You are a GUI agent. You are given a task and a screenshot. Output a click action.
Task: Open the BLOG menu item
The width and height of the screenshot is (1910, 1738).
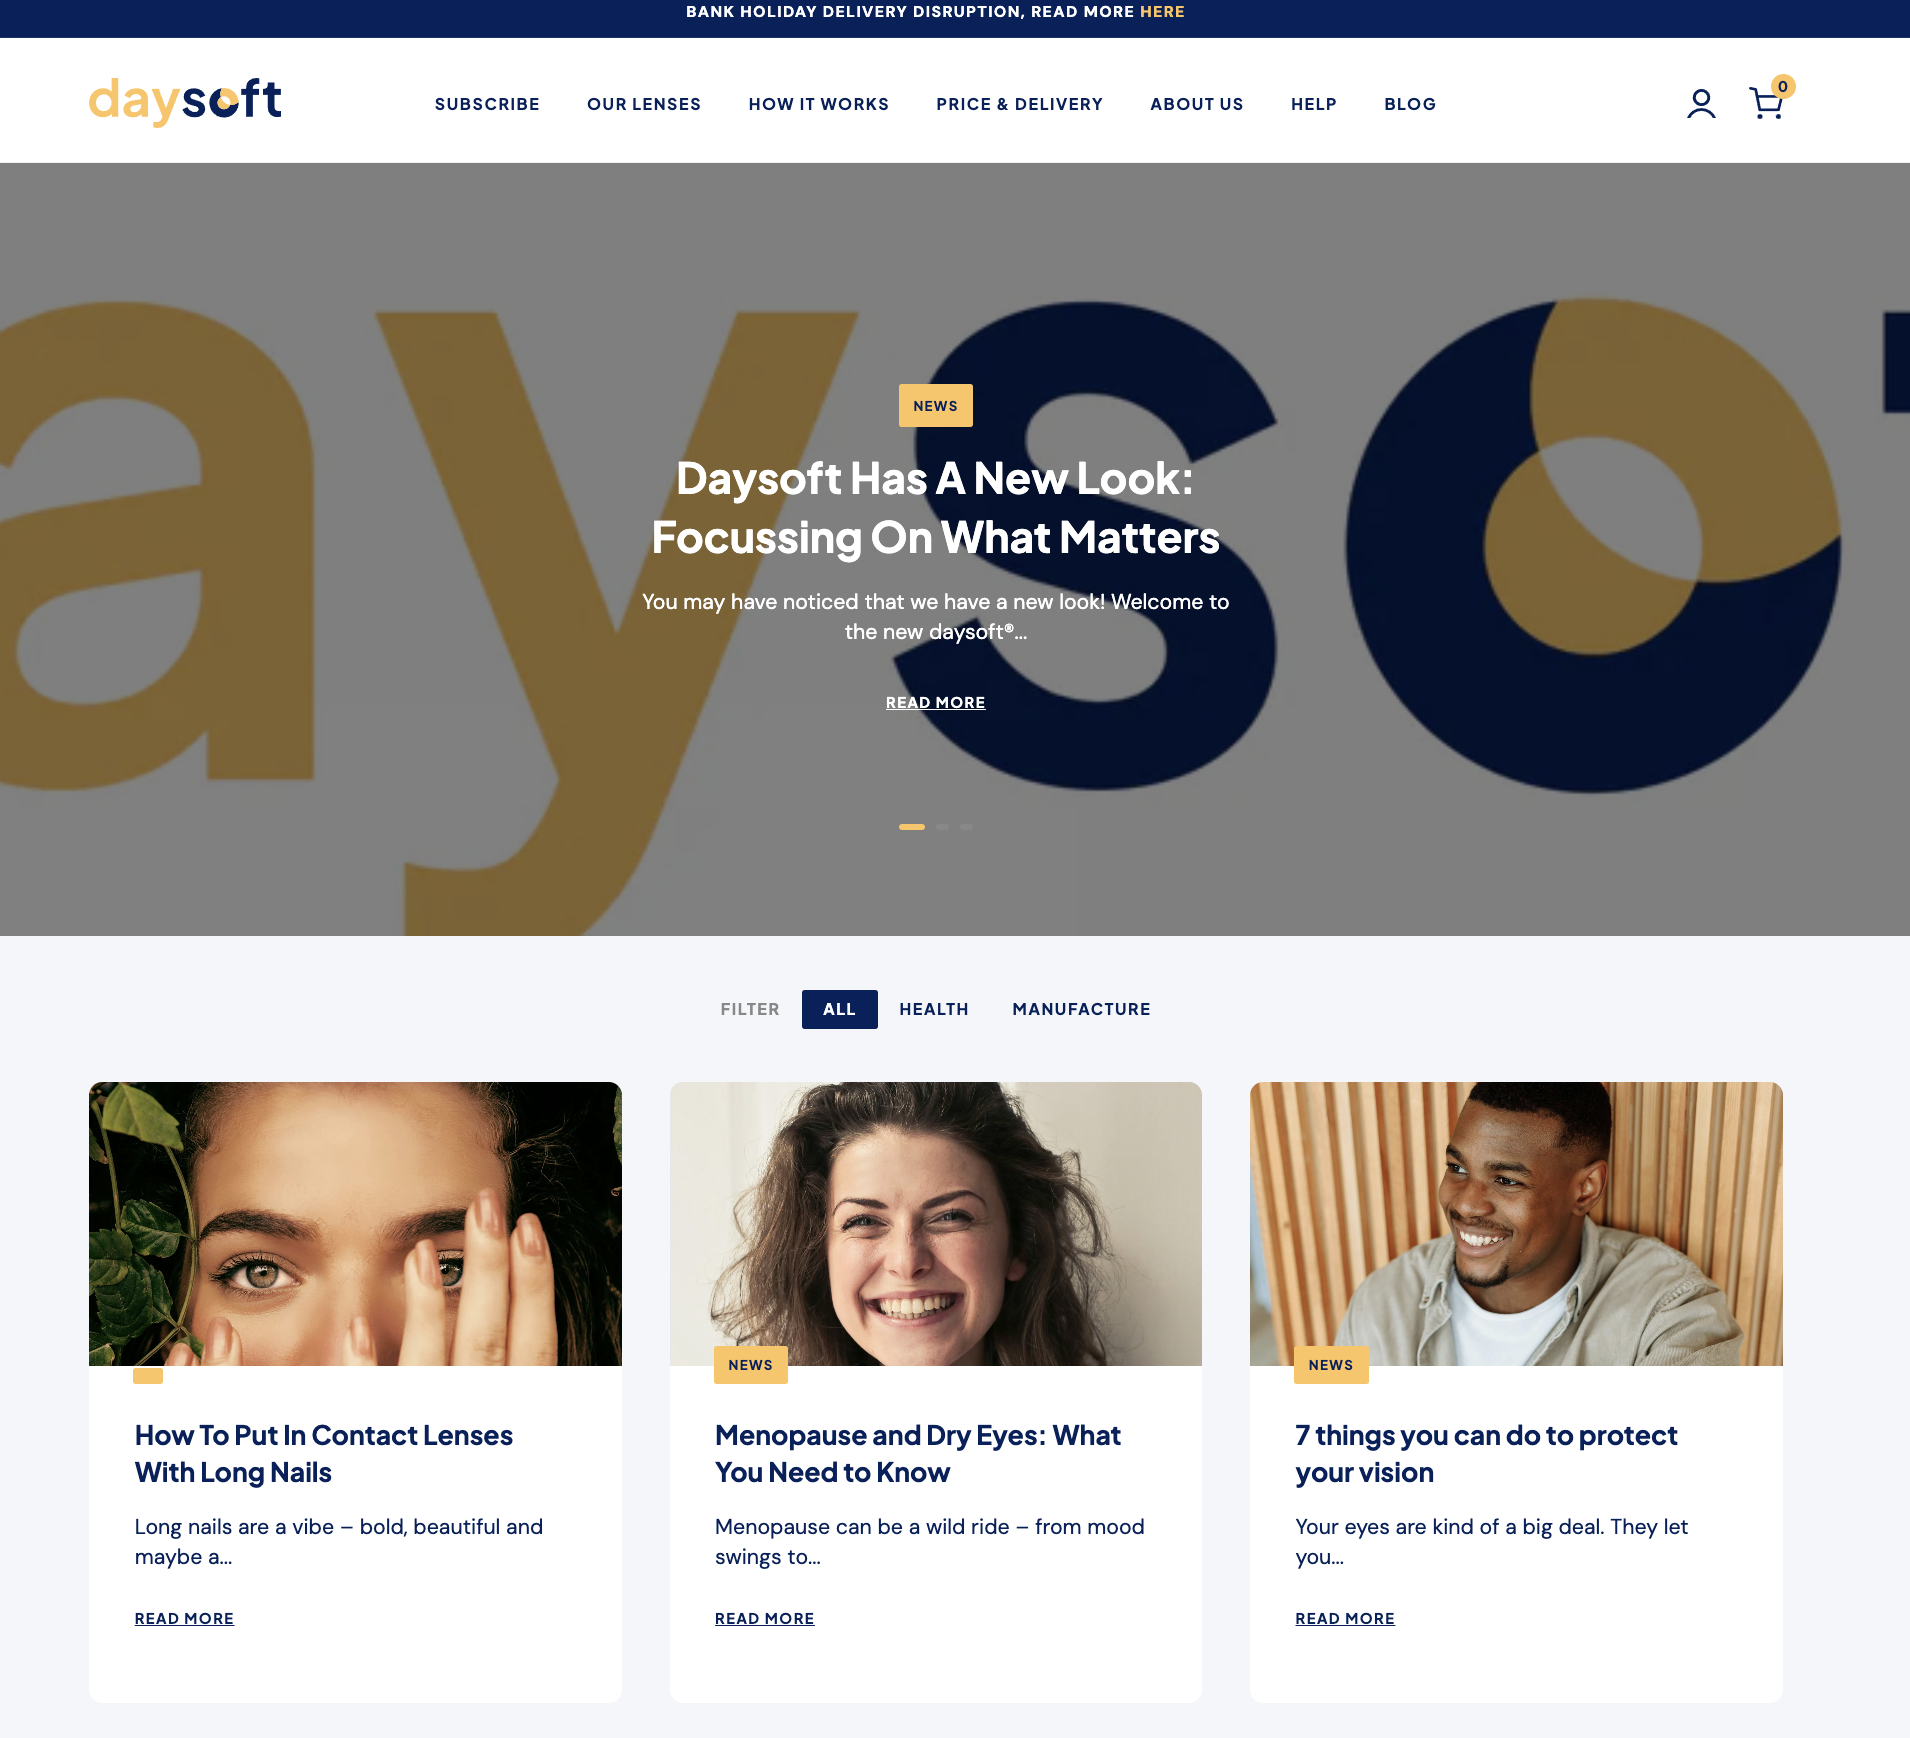1409,104
